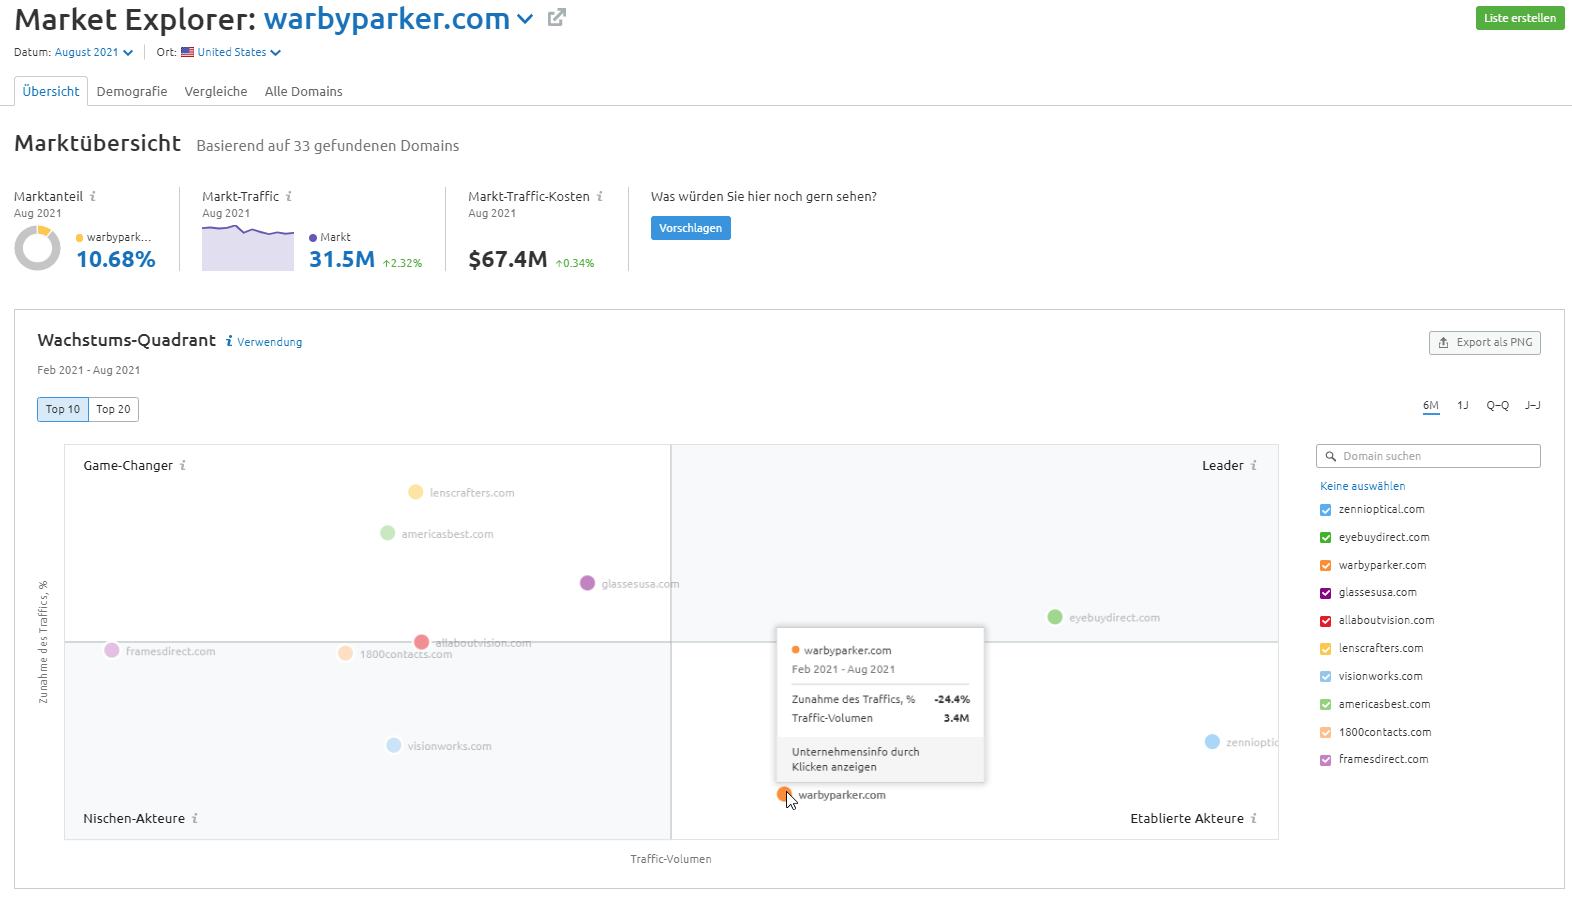Image resolution: width=1572 pixels, height=897 pixels.
Task: Click the glassesusa.com purple bubble
Action: [588, 583]
